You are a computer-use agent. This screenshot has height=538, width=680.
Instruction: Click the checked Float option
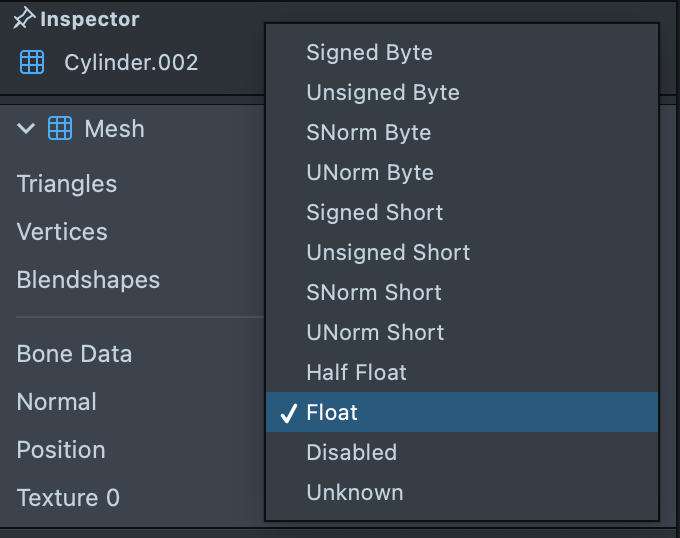(332, 412)
